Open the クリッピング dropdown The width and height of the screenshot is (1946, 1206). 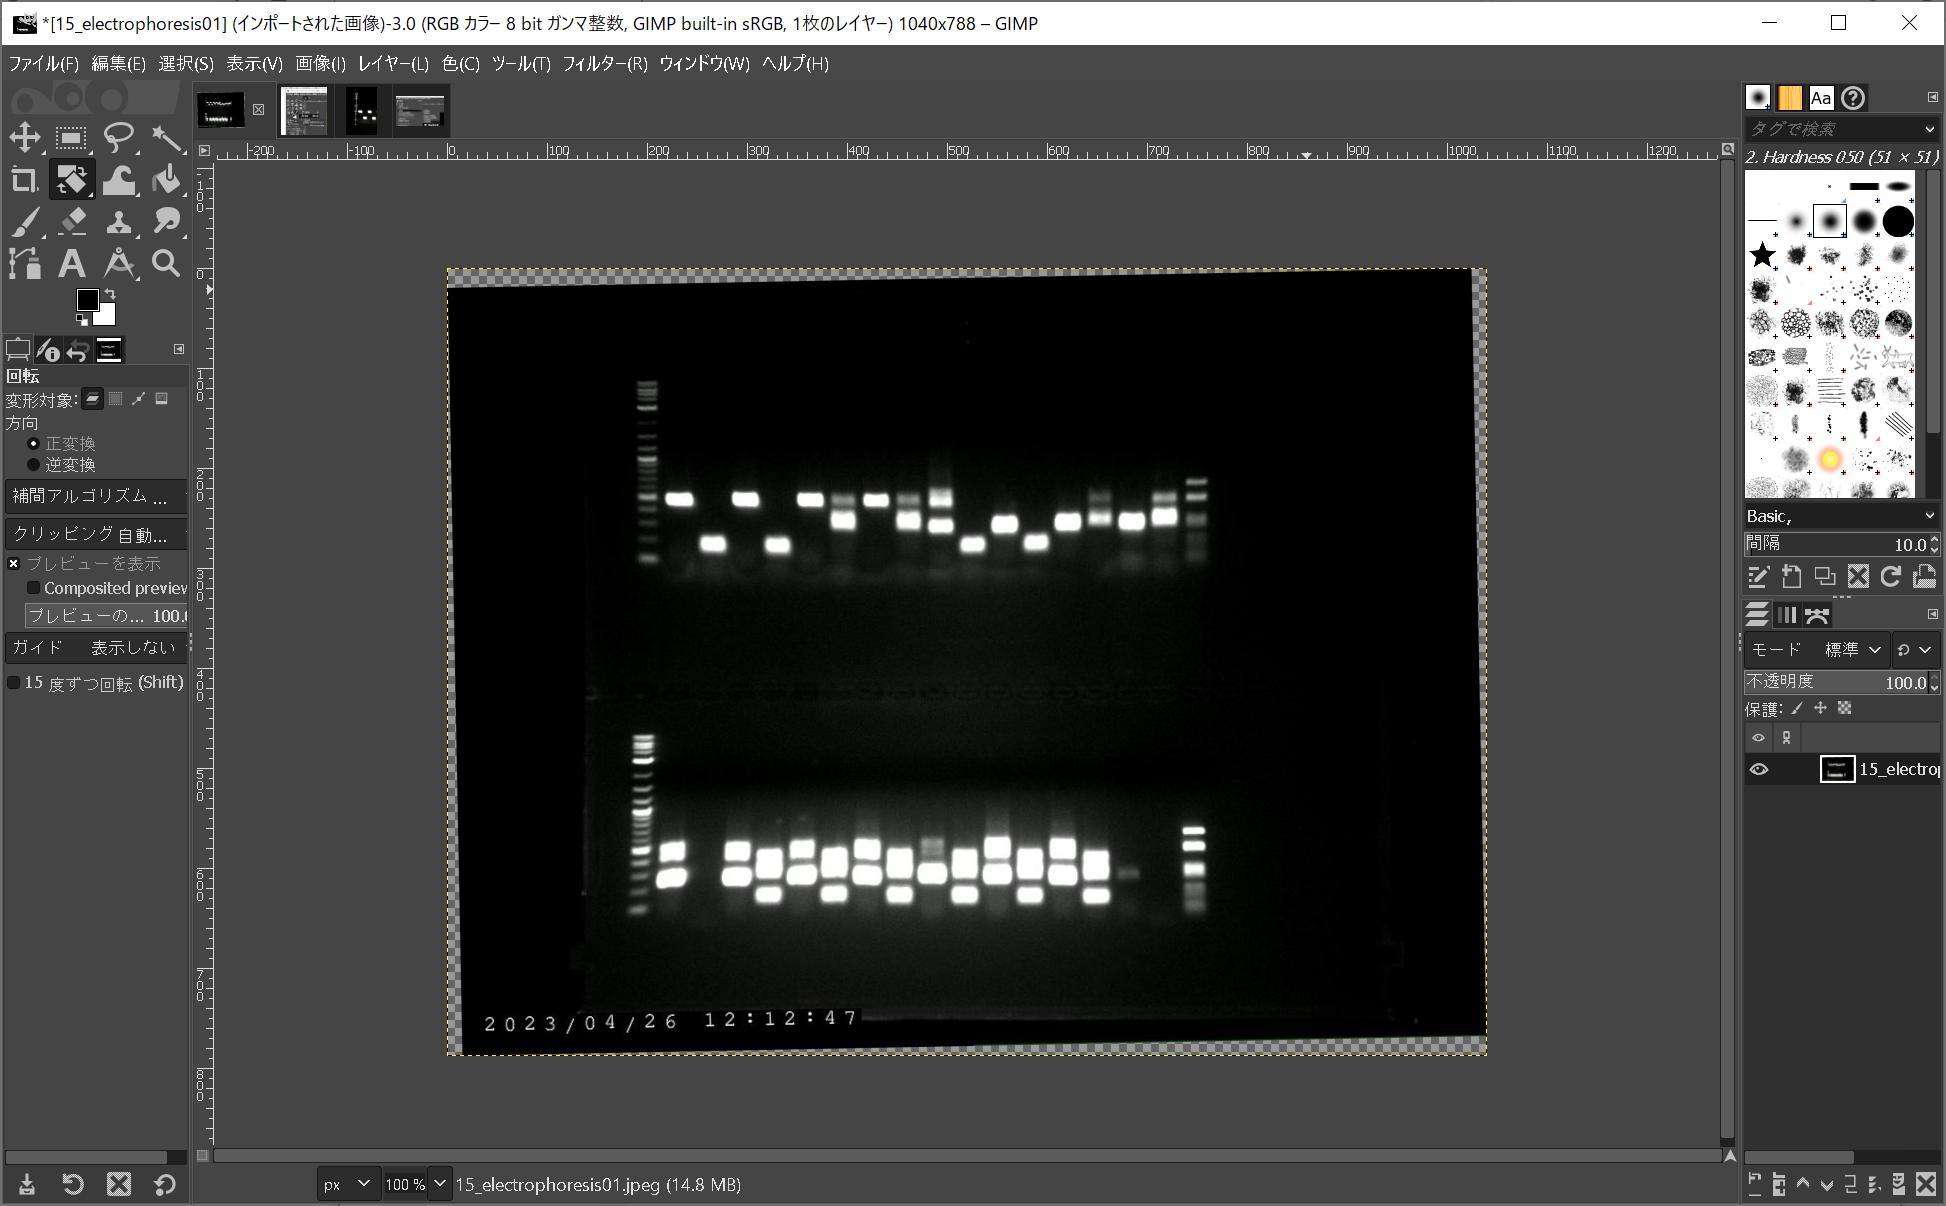click(96, 534)
